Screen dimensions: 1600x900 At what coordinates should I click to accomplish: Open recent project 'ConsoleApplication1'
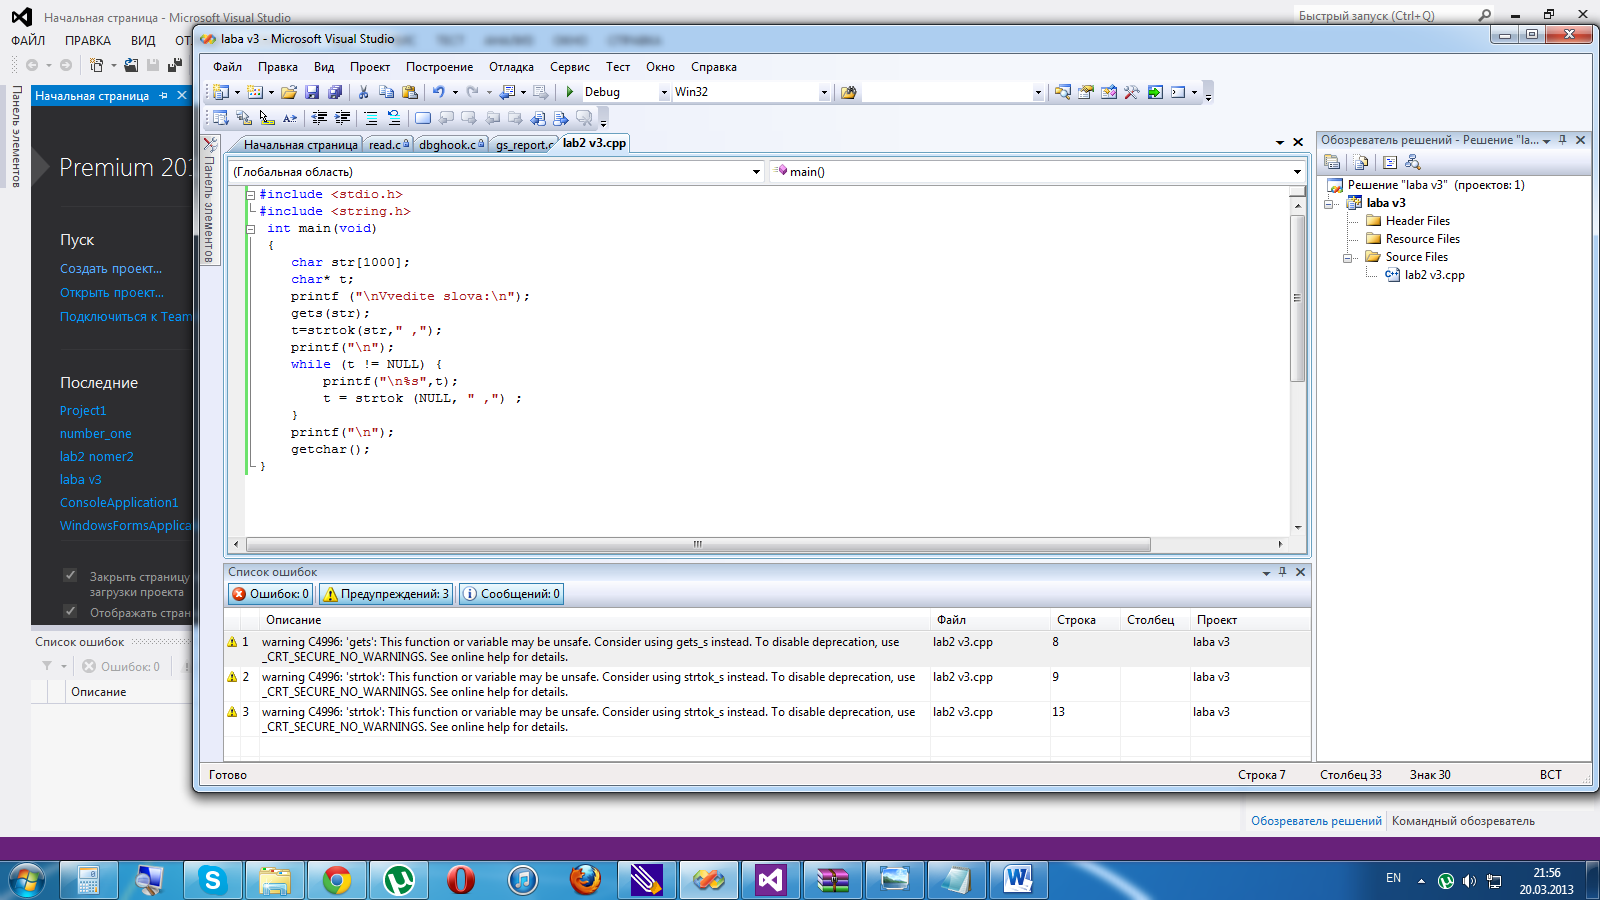tap(119, 503)
